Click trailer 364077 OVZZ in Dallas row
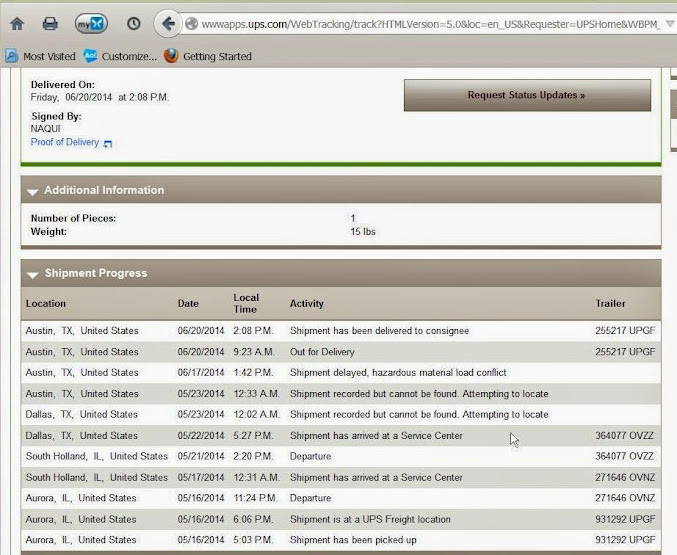This screenshot has height=555, width=677. pyautogui.click(x=624, y=436)
